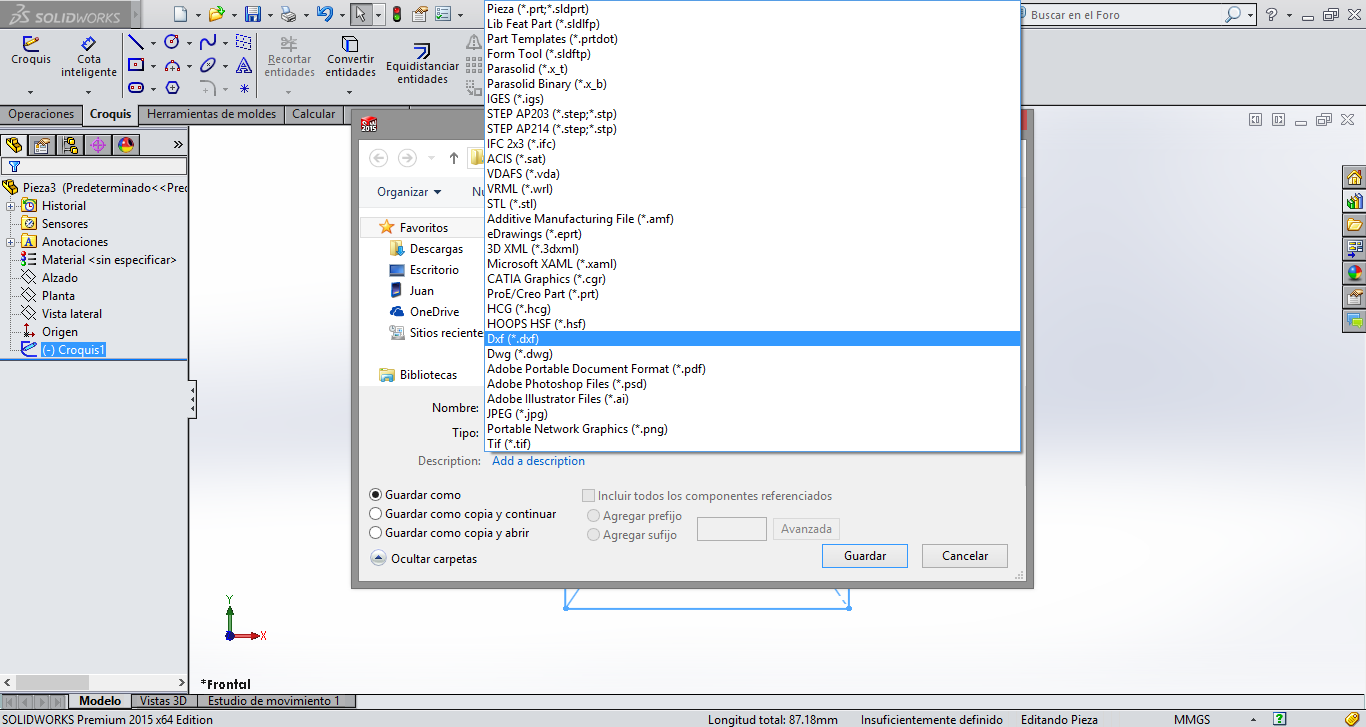Open the Estudio de movimiento 1 tab
Image resolution: width=1366 pixels, height=727 pixels.
coord(274,701)
